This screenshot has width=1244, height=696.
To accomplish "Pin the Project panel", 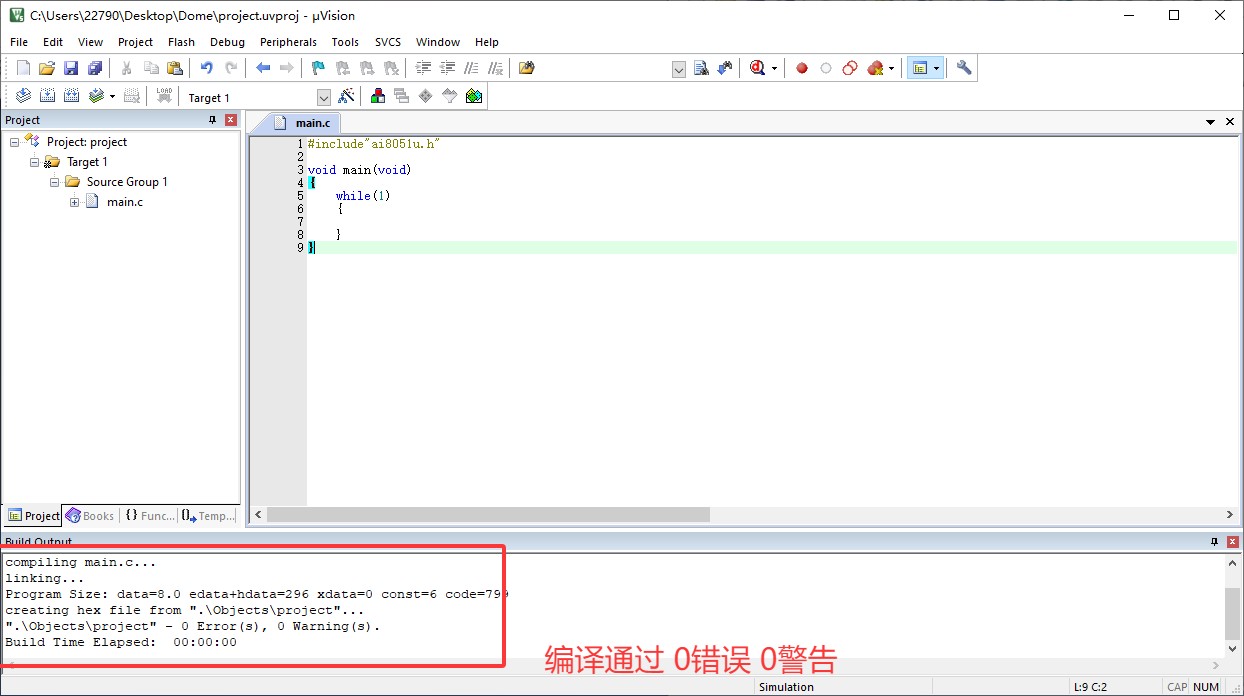I will point(212,120).
